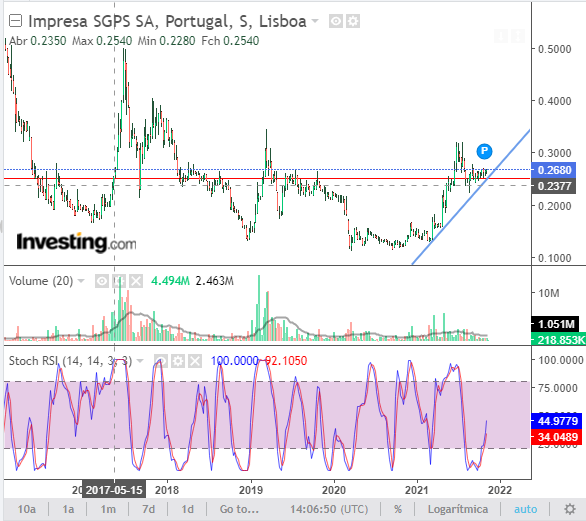The width and height of the screenshot is (586, 521).
Task: Click the 0.4000 price axis label
Action: point(555,101)
